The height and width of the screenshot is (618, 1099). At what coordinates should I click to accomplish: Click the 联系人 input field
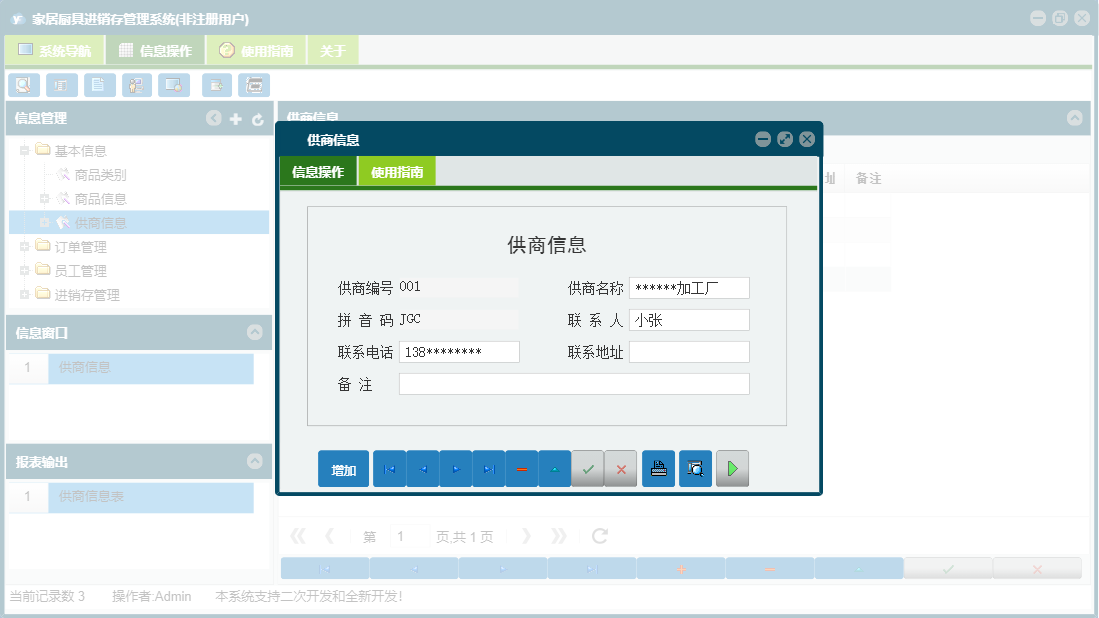690,320
